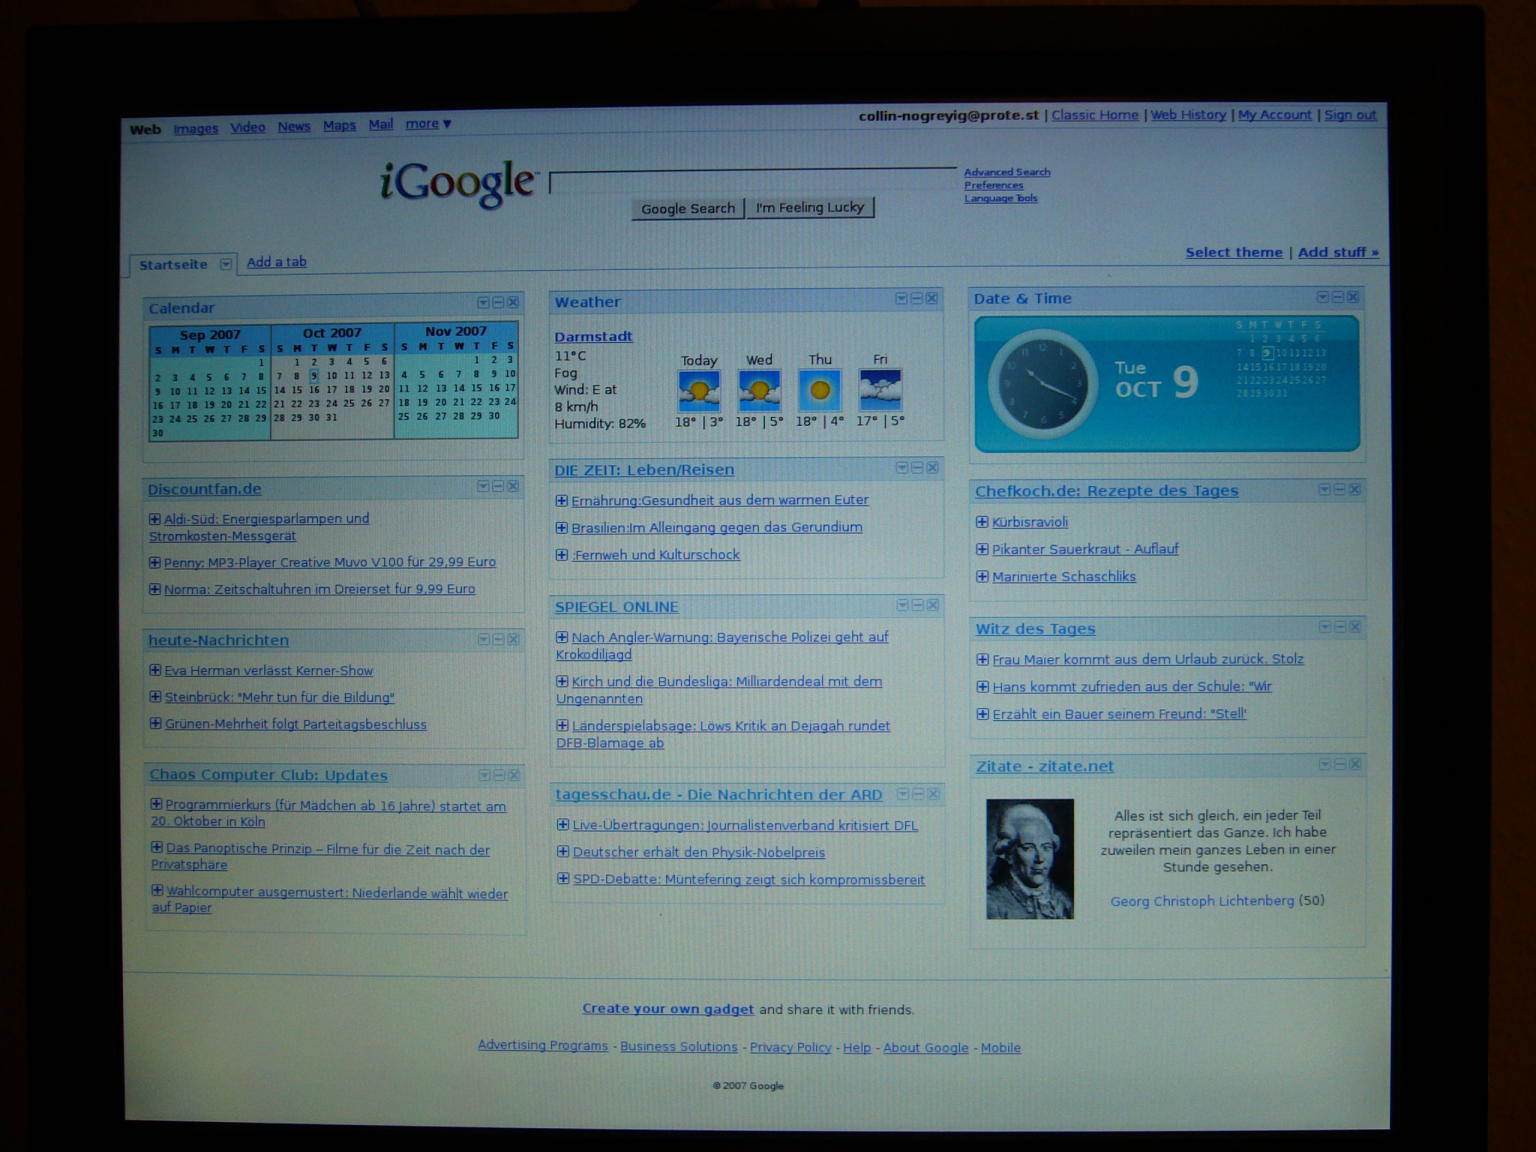Click Create your own gadget link

[668, 1009]
